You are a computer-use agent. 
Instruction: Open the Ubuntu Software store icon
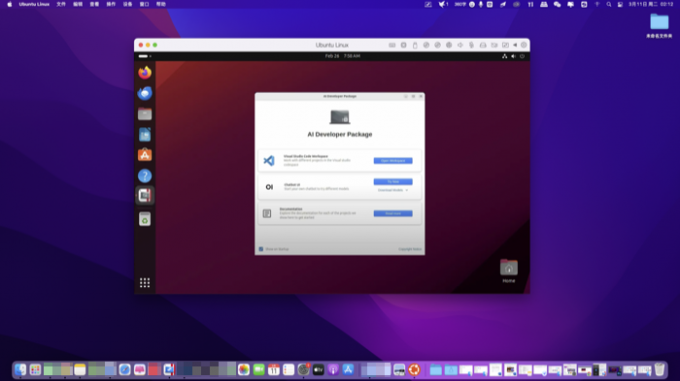click(145, 155)
